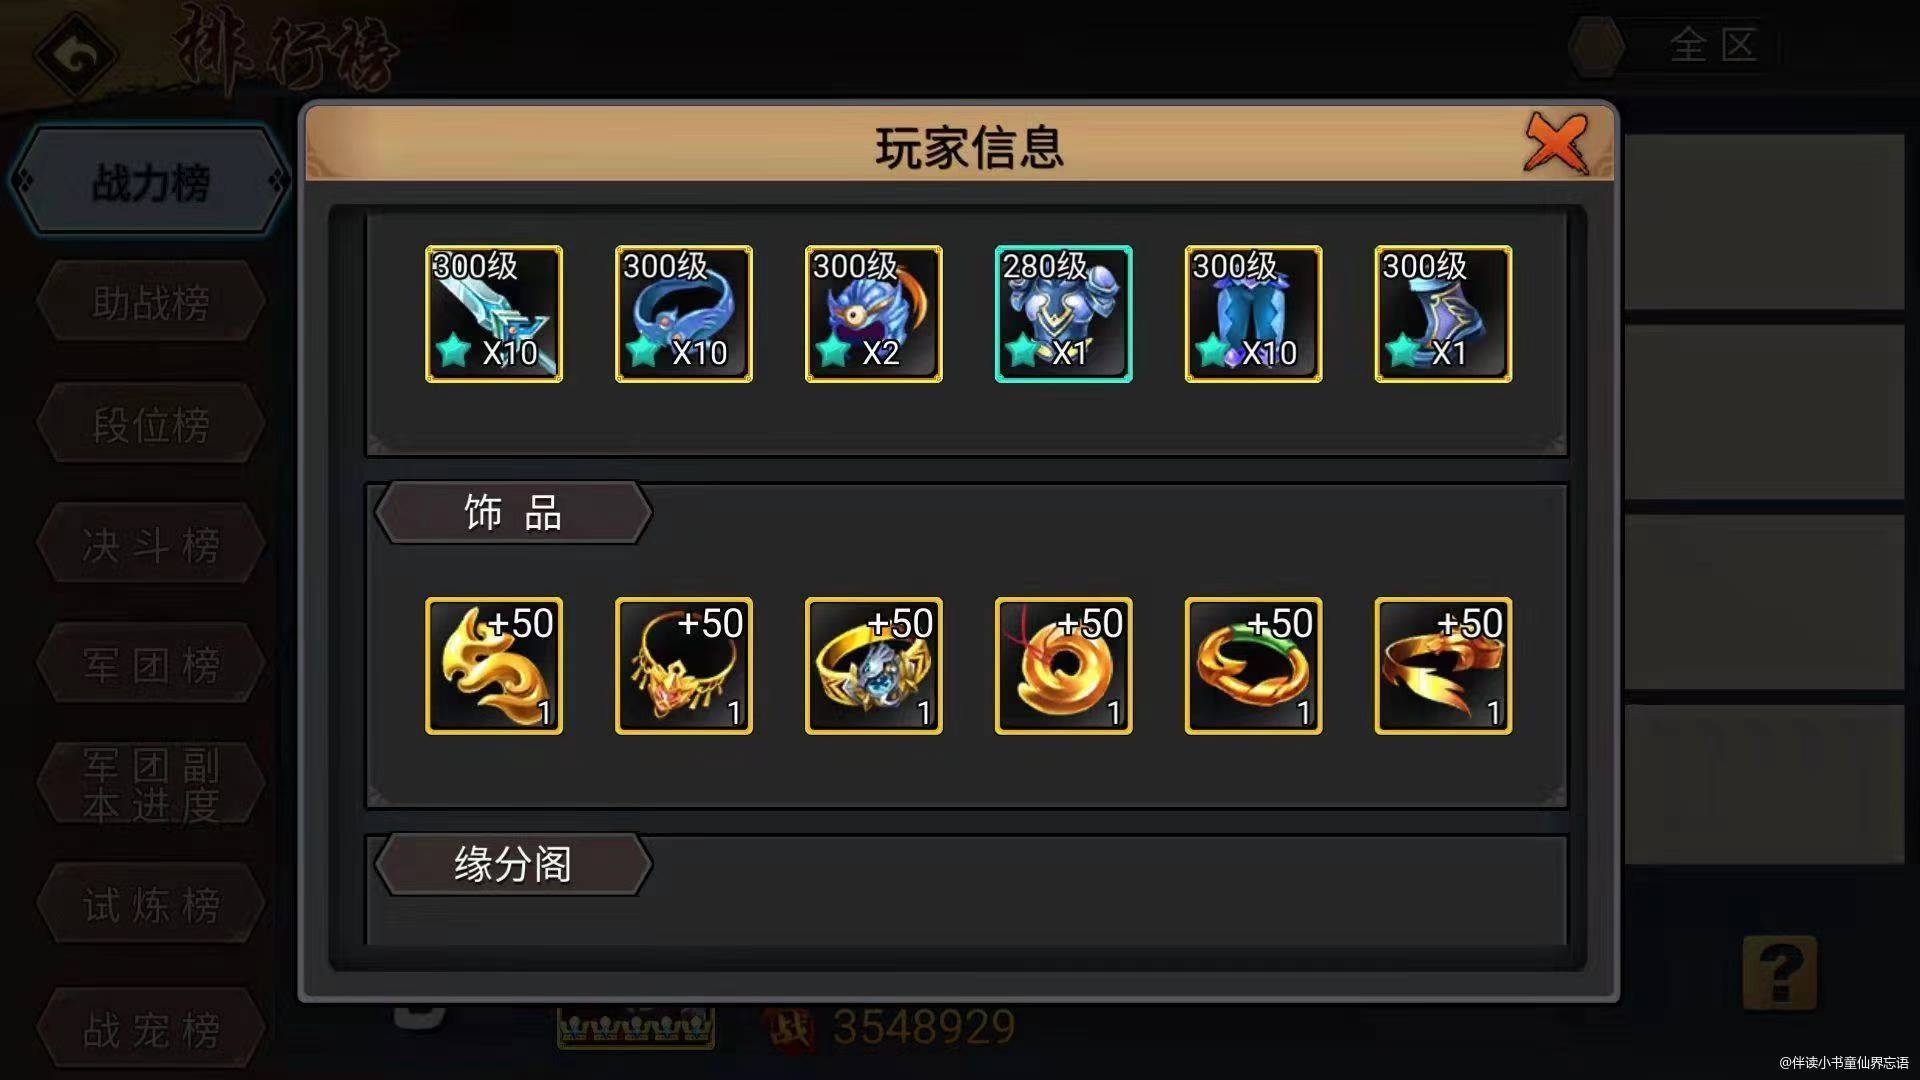Open the 全区 region dropdown
Viewport: 1920px width, 1080px height.
click(x=1673, y=46)
